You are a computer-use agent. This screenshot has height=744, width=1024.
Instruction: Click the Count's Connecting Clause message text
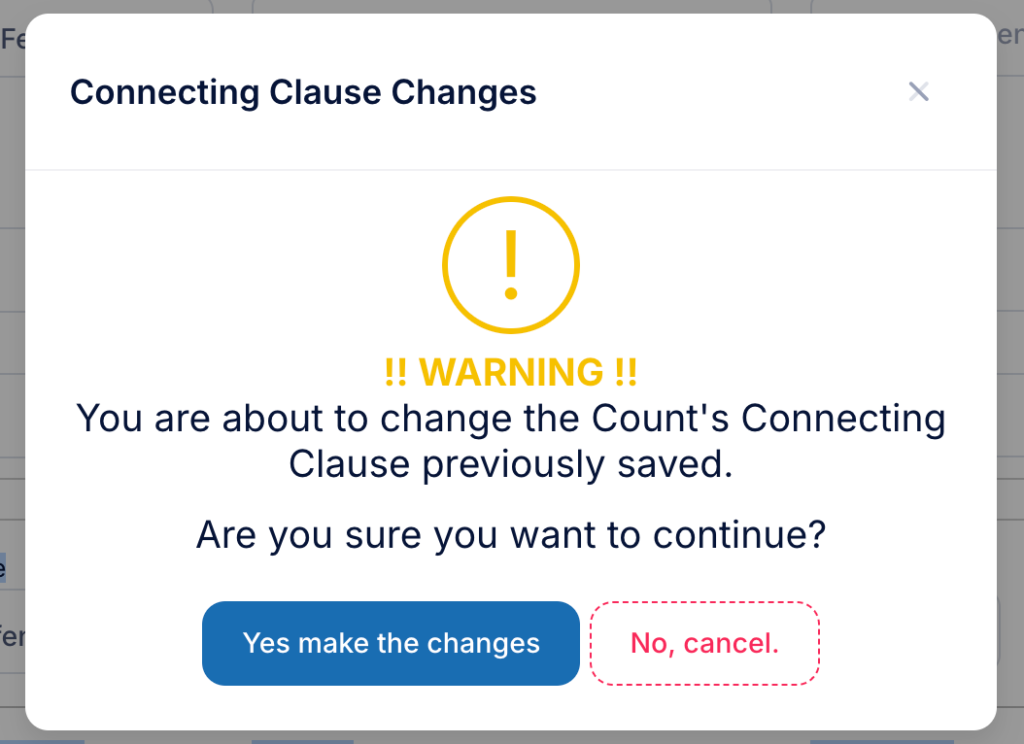pos(511,441)
